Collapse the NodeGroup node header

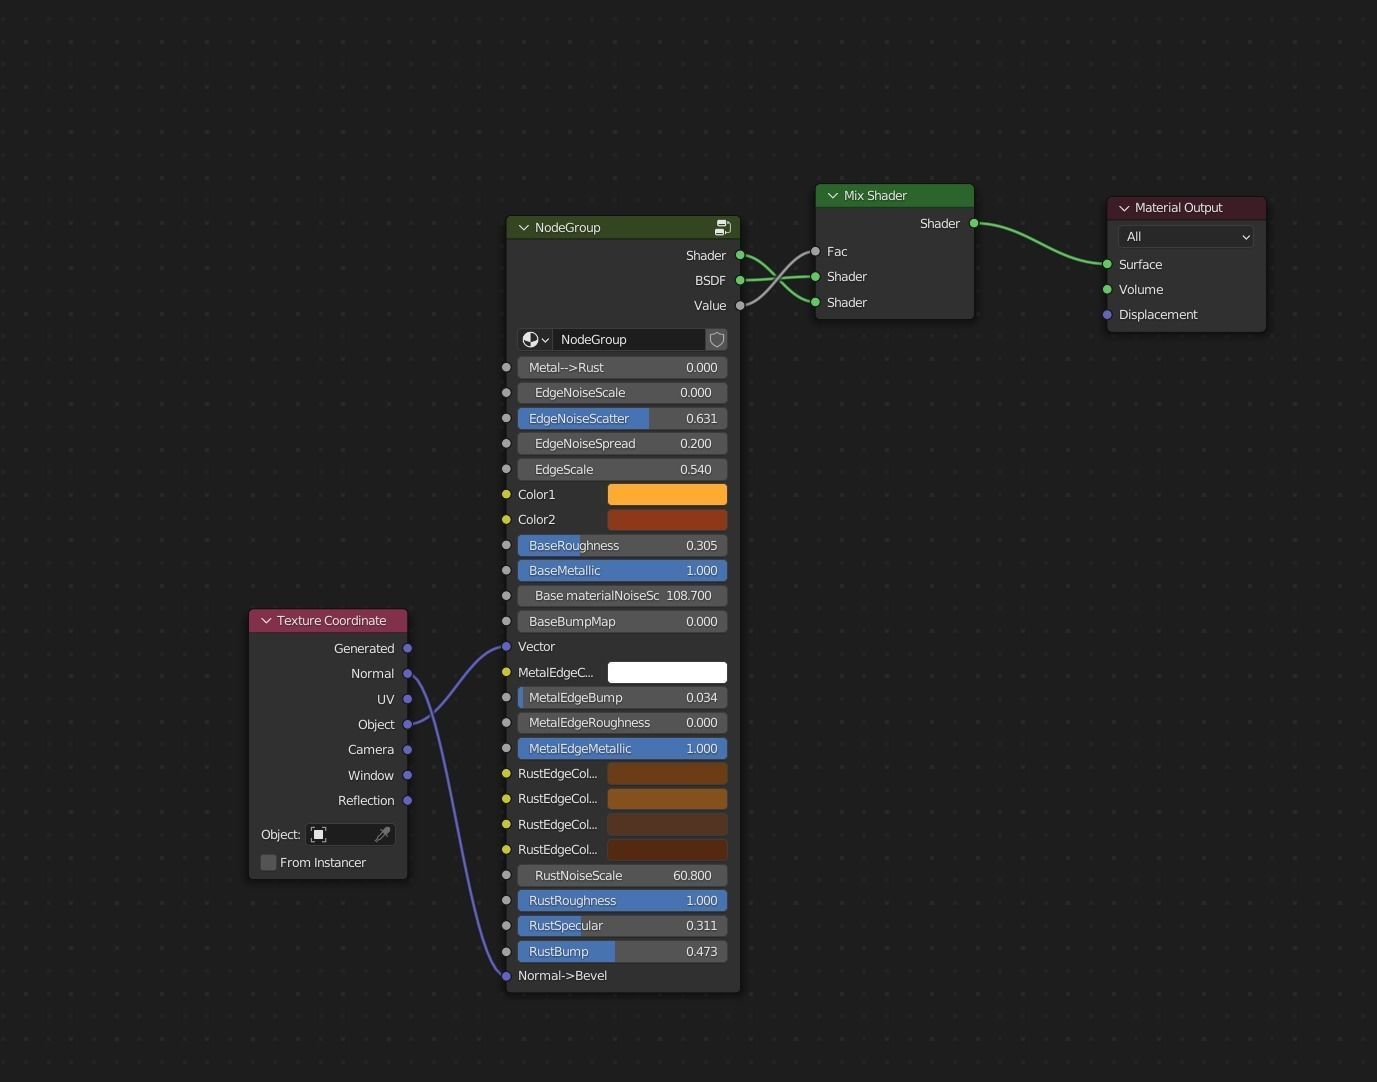[523, 227]
